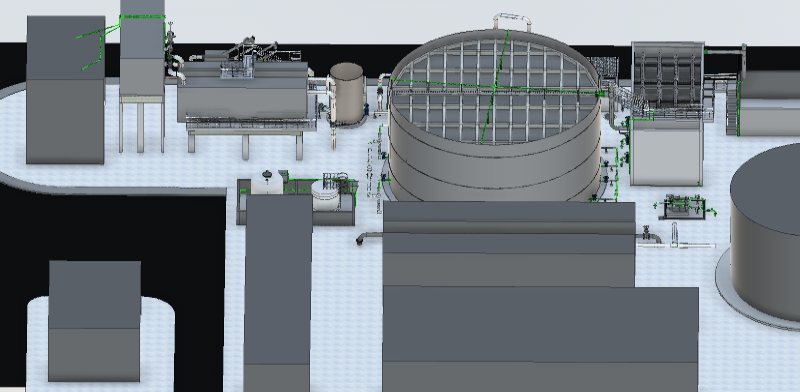Pick the tall dark gray block at far left
Viewport: 800px width, 392px height.
[x=65, y=90]
